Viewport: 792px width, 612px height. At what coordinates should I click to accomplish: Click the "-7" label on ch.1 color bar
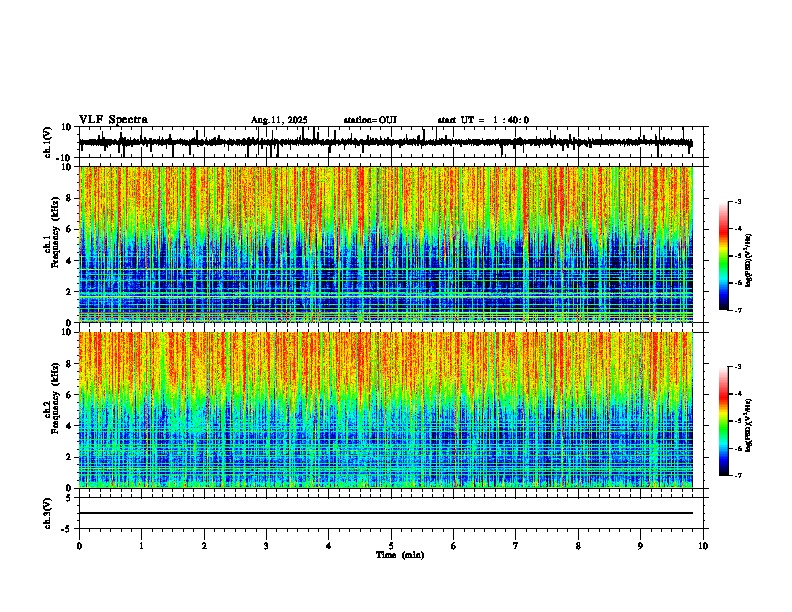pos(738,310)
